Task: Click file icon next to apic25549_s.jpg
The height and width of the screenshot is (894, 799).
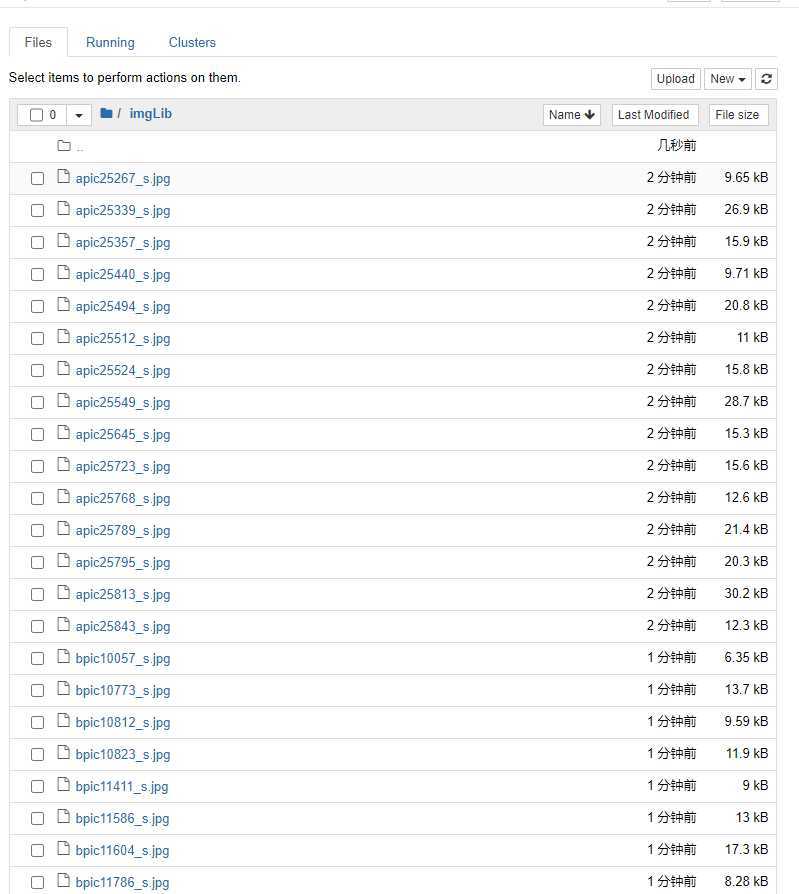Action: 63,400
